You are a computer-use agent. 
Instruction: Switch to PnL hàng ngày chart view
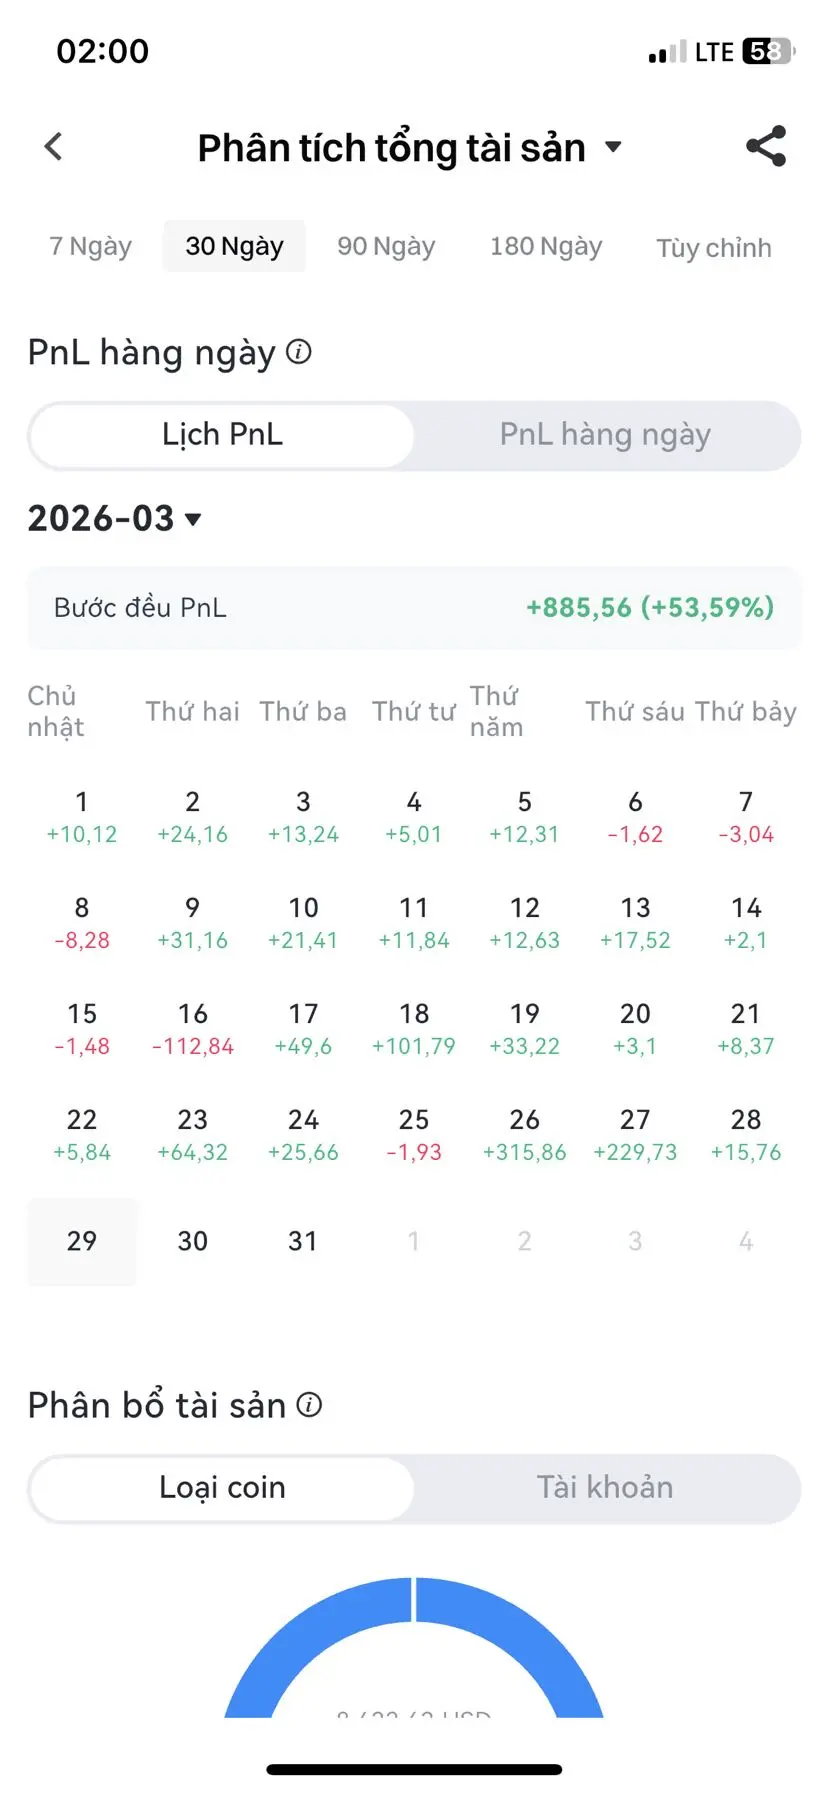coord(605,435)
